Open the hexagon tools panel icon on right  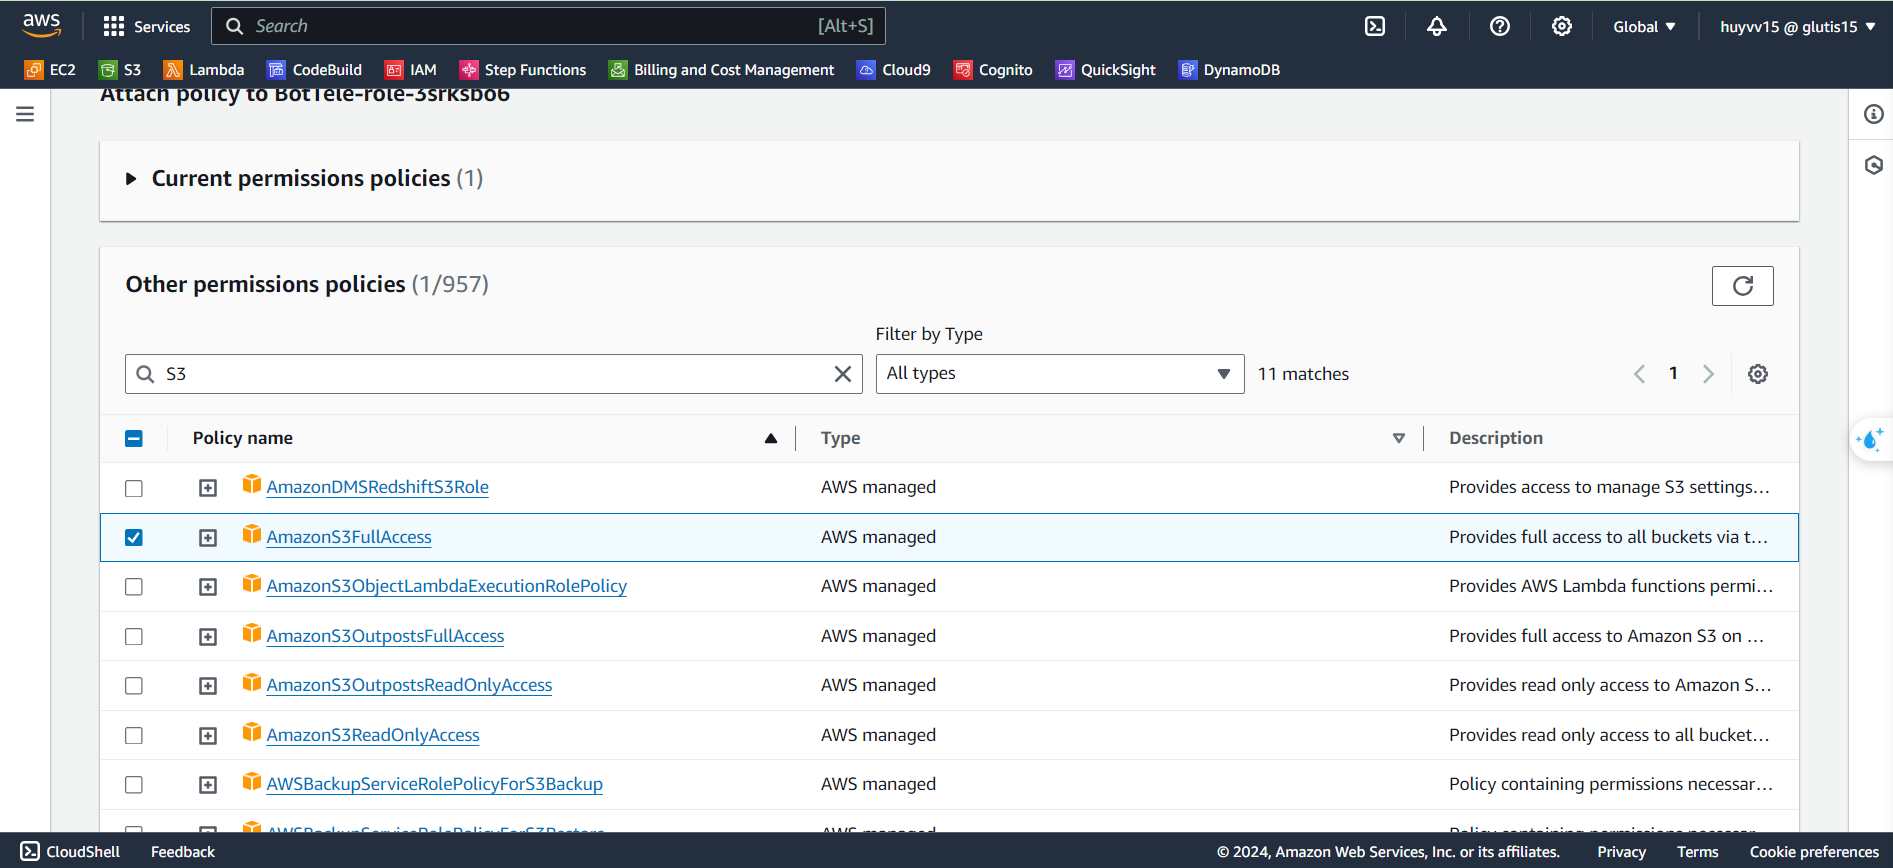click(1873, 165)
